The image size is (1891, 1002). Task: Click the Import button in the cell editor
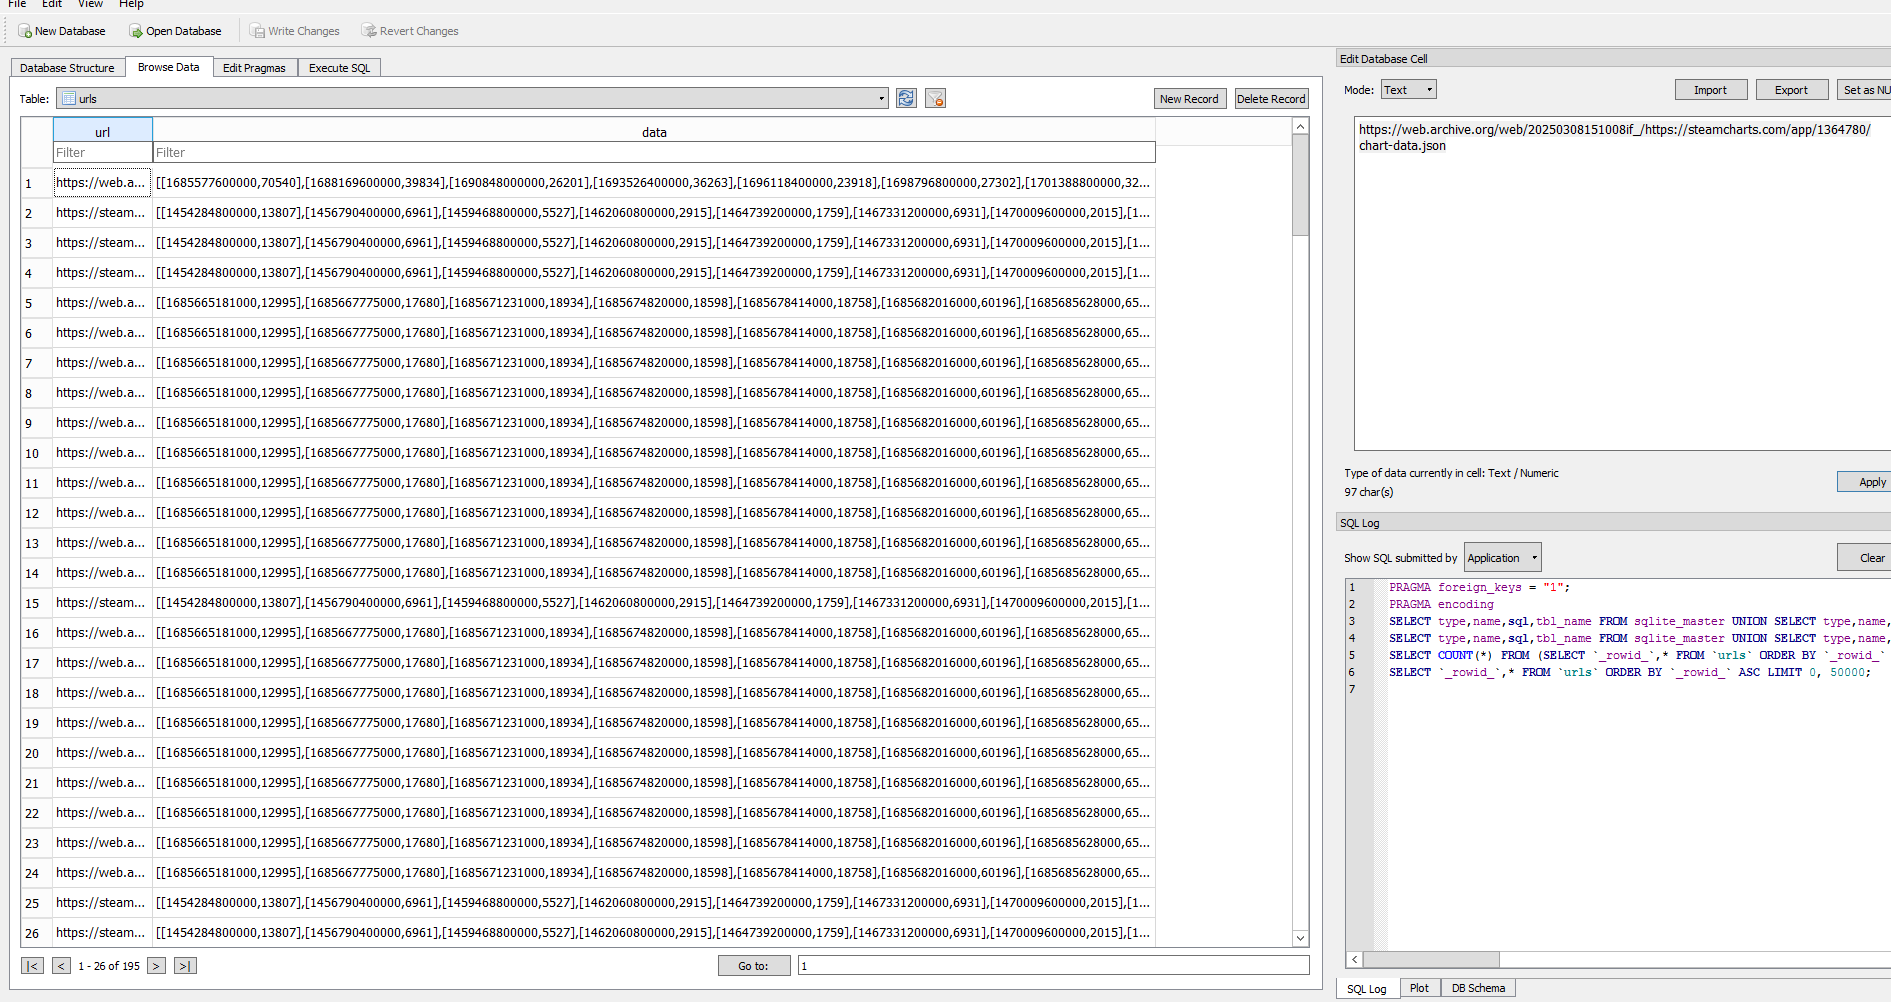click(x=1711, y=90)
